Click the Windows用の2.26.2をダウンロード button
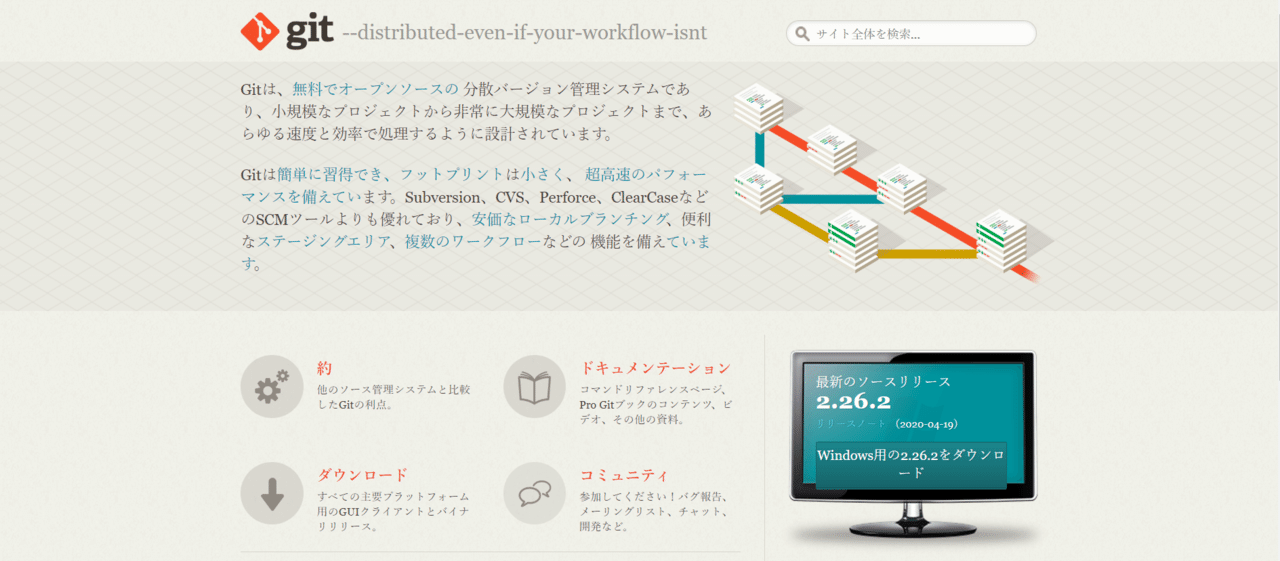The height and width of the screenshot is (561, 1280). [911, 464]
